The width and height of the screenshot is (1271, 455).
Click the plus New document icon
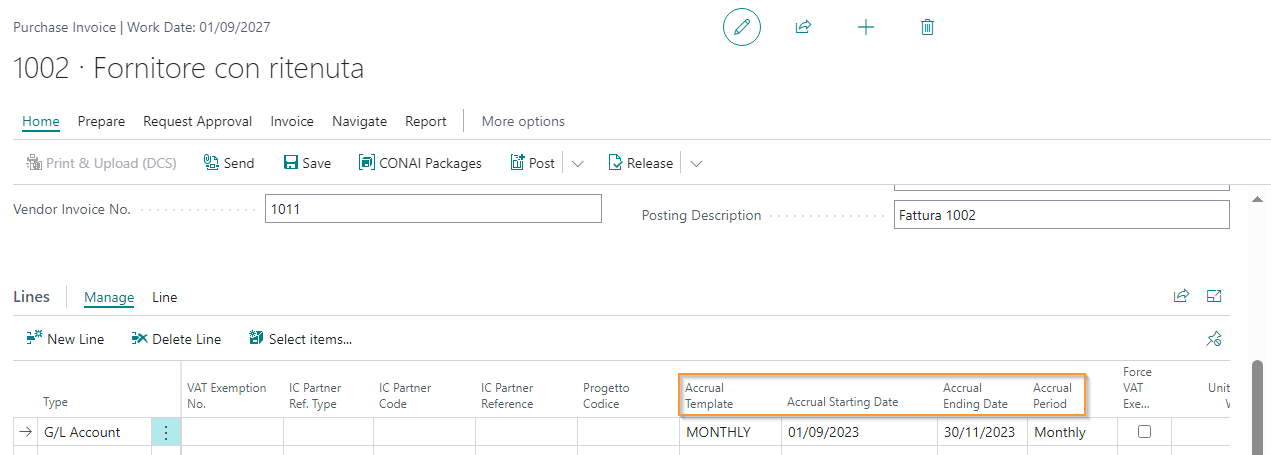pos(866,28)
